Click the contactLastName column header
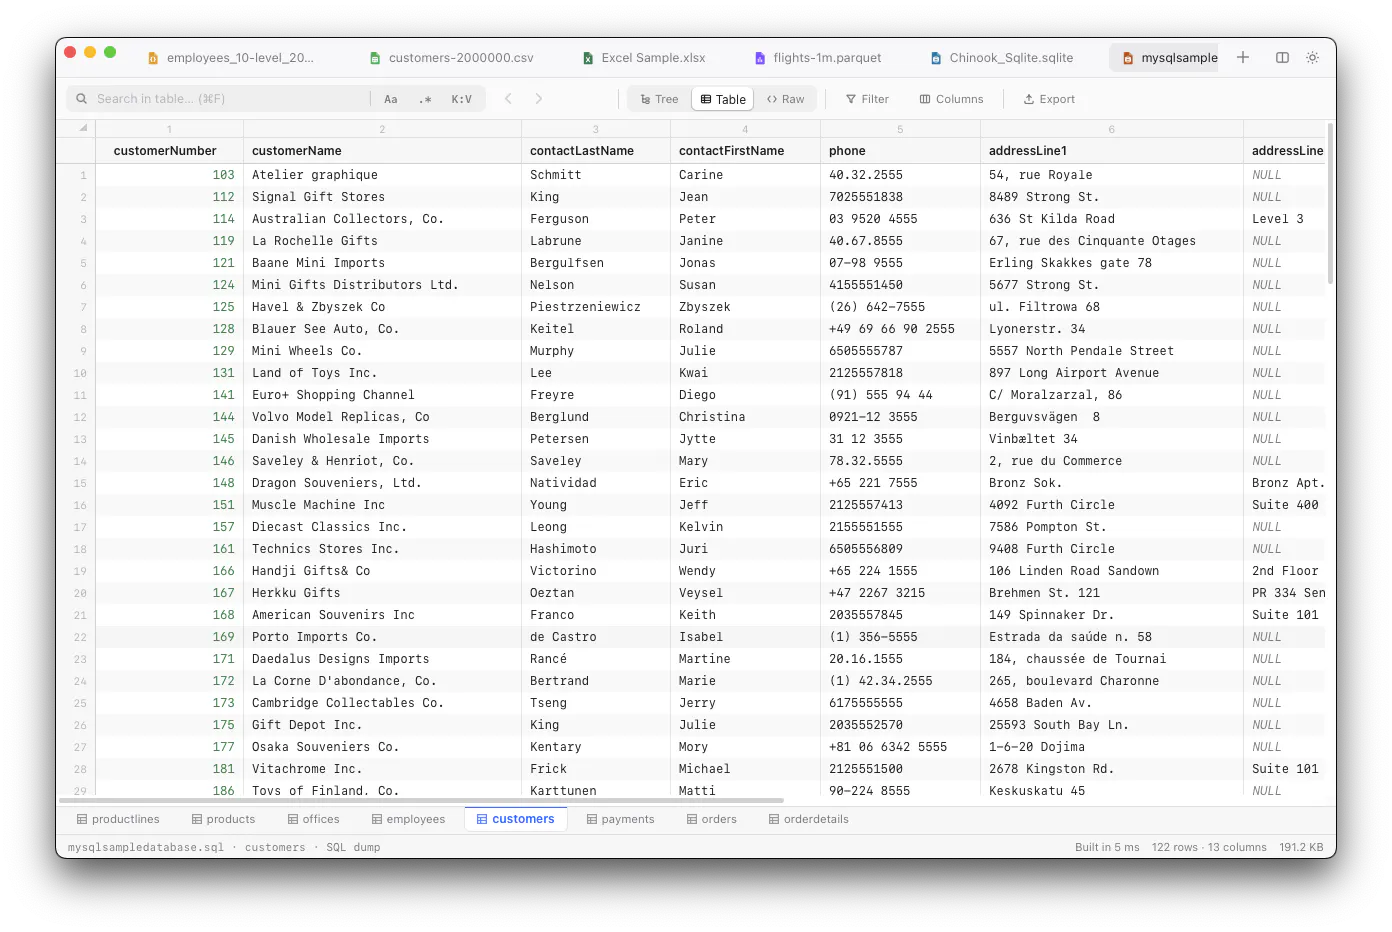The image size is (1392, 932). point(596,151)
